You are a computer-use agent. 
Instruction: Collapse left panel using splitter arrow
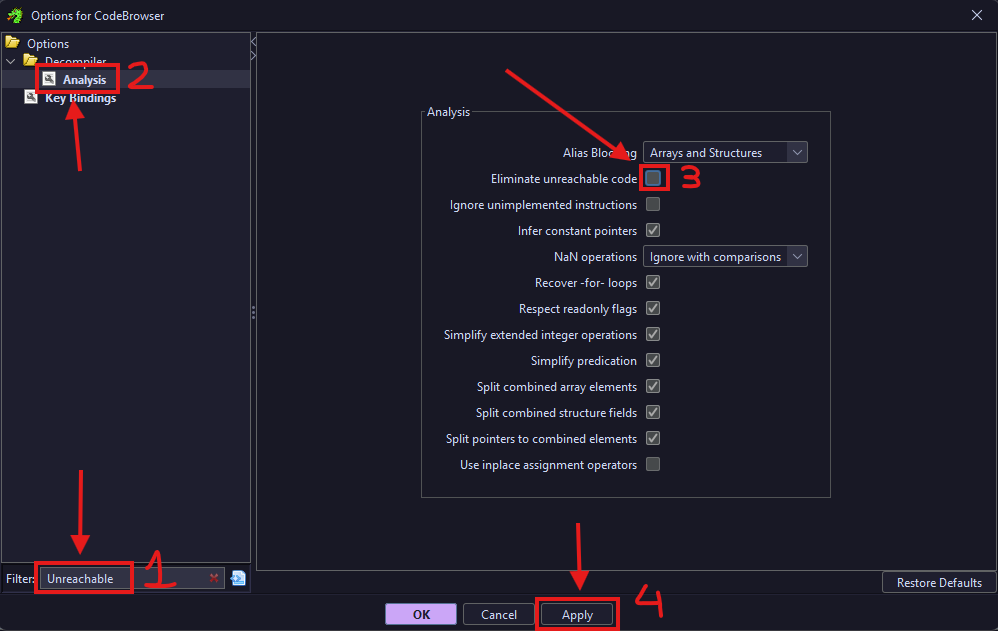point(253,42)
